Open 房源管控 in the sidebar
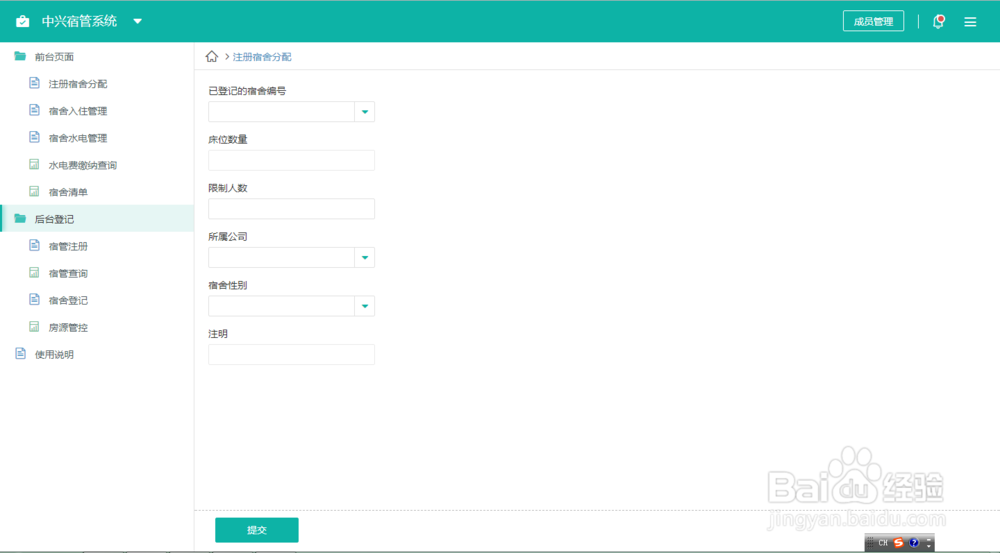The width and height of the screenshot is (1000, 553). click(x=68, y=328)
